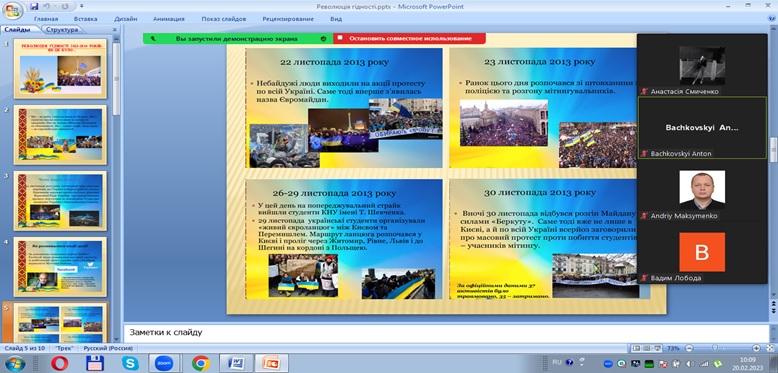
Task: Adjust the zoom slider handle
Action: (x=715, y=348)
